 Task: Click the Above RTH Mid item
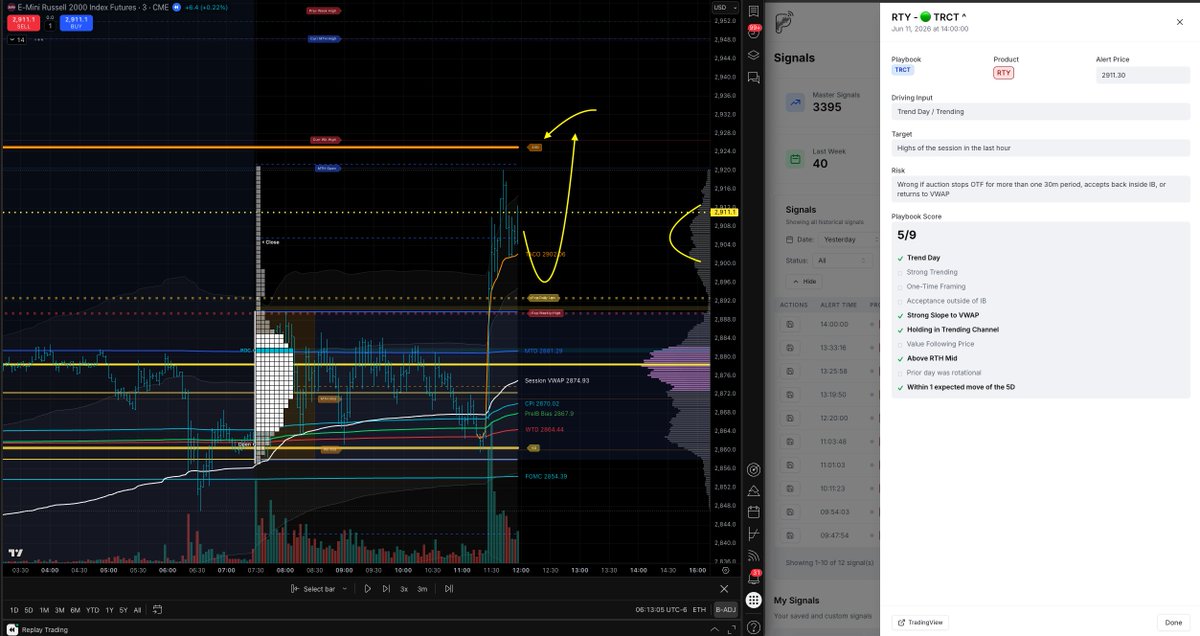(x=930, y=358)
